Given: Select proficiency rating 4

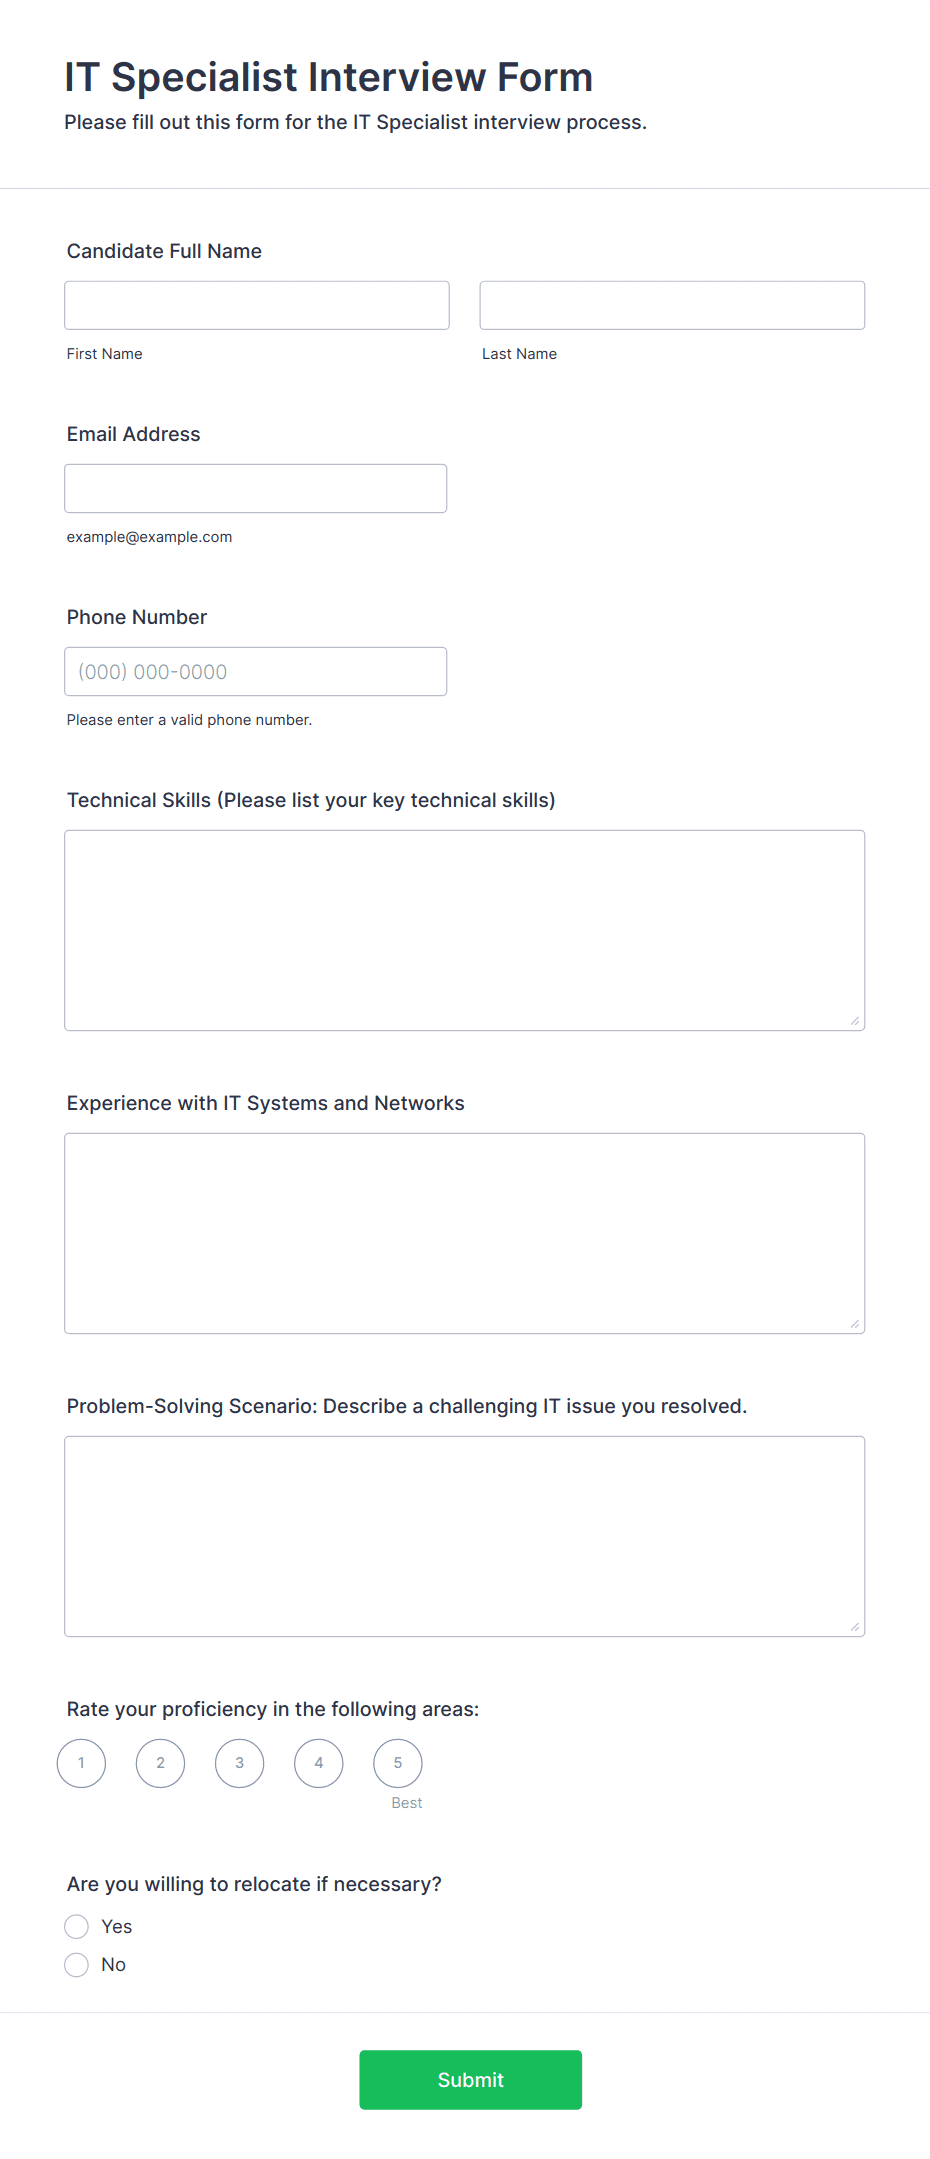Looking at the screenshot, I should (x=319, y=1763).
